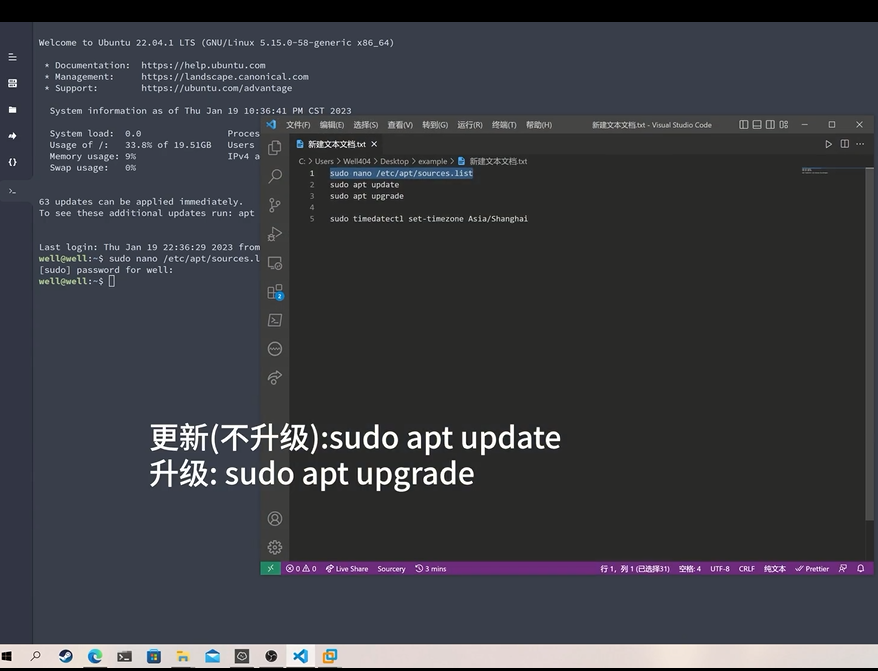The image size is (878, 671).
Task: Open Microsoft Edge from the taskbar
Action: tap(95, 656)
